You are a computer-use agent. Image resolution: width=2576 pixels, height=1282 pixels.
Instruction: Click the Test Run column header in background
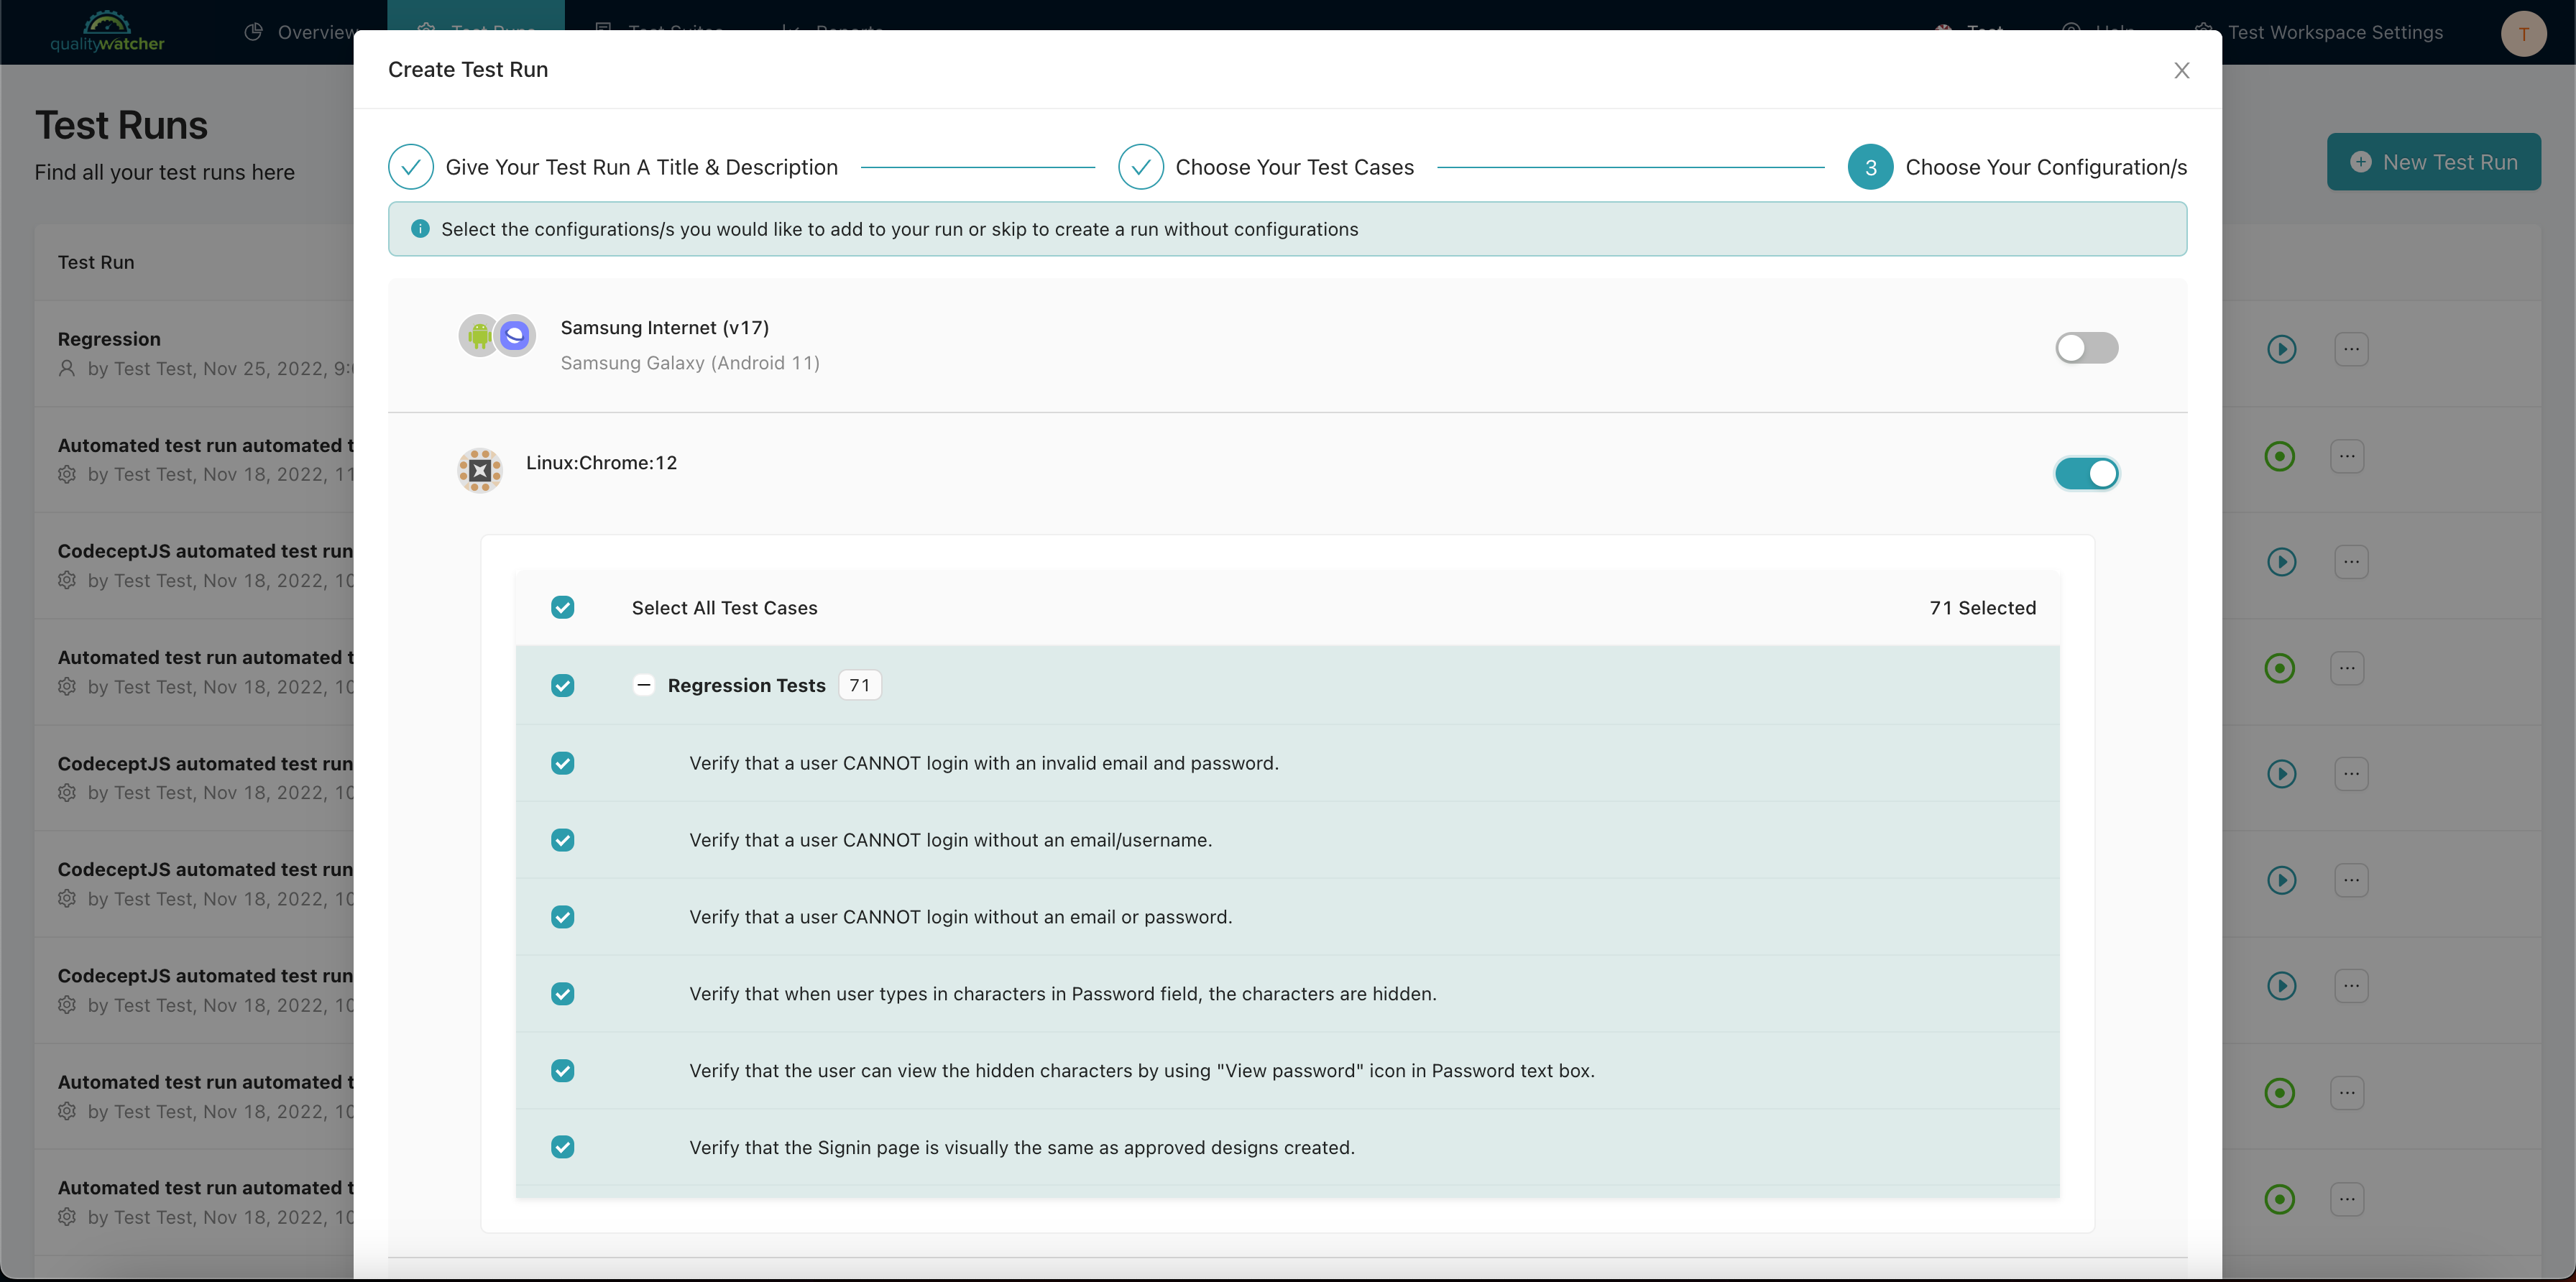(96, 262)
